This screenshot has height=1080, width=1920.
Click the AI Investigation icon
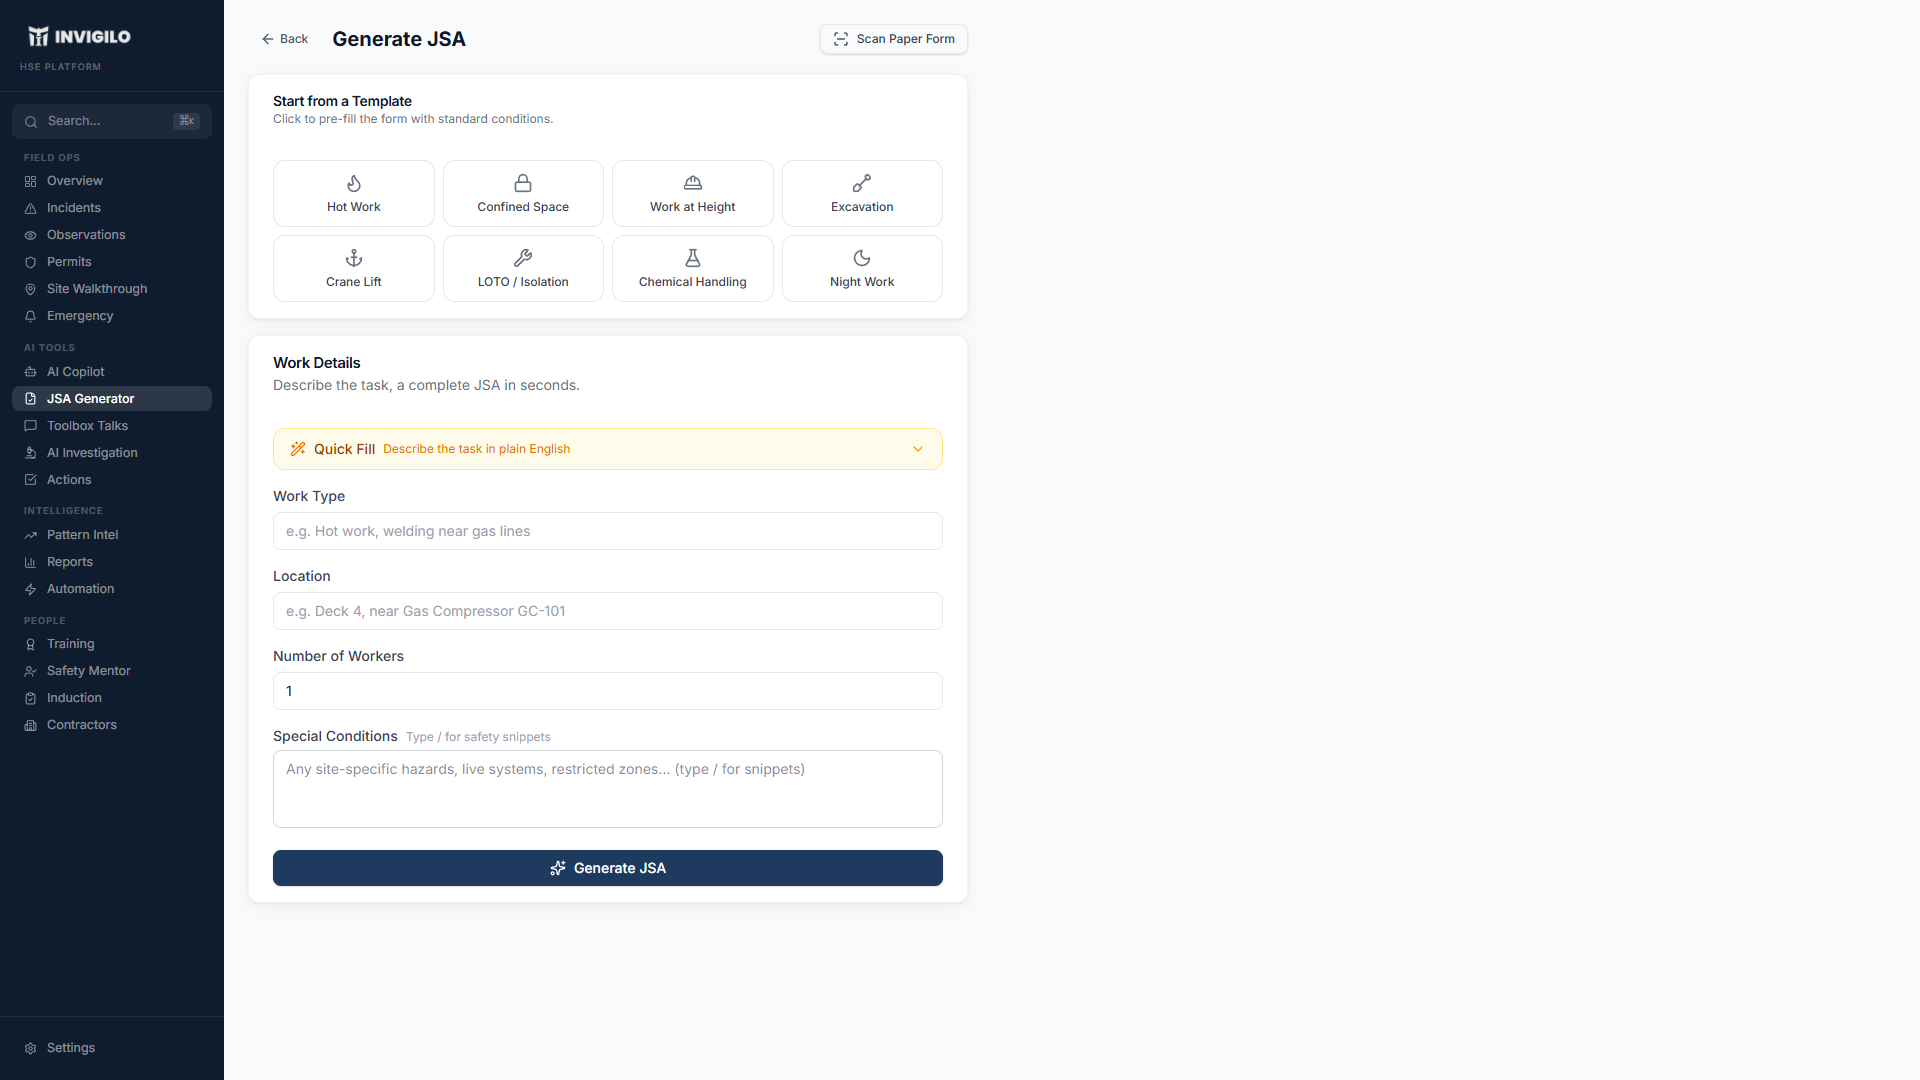tap(31, 454)
